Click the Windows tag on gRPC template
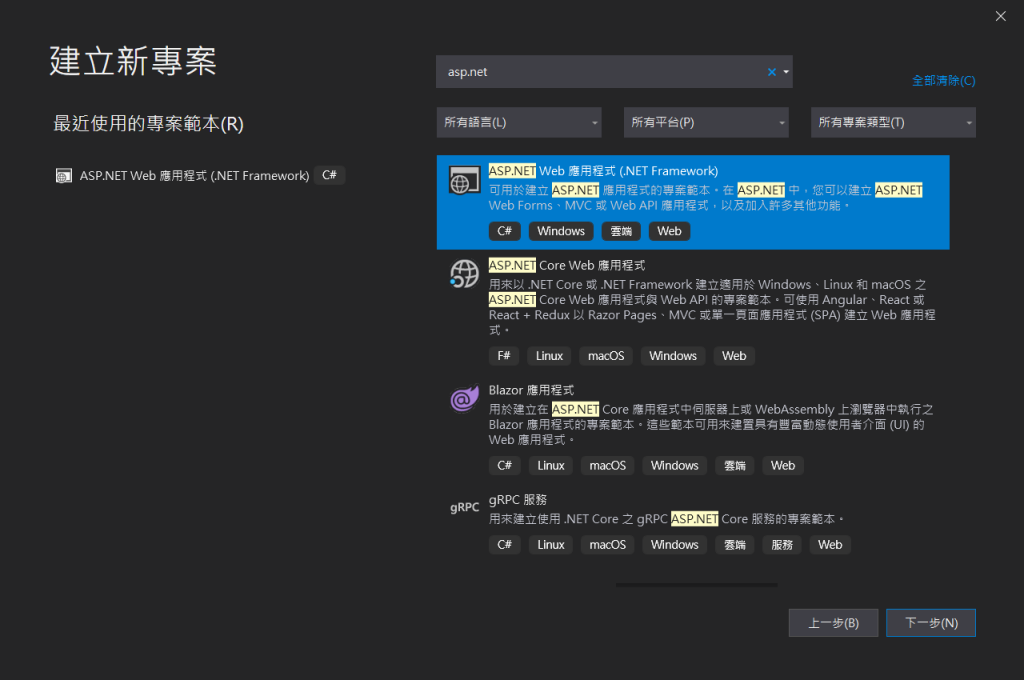Screen dimensions: 1024x680 (x=675, y=545)
